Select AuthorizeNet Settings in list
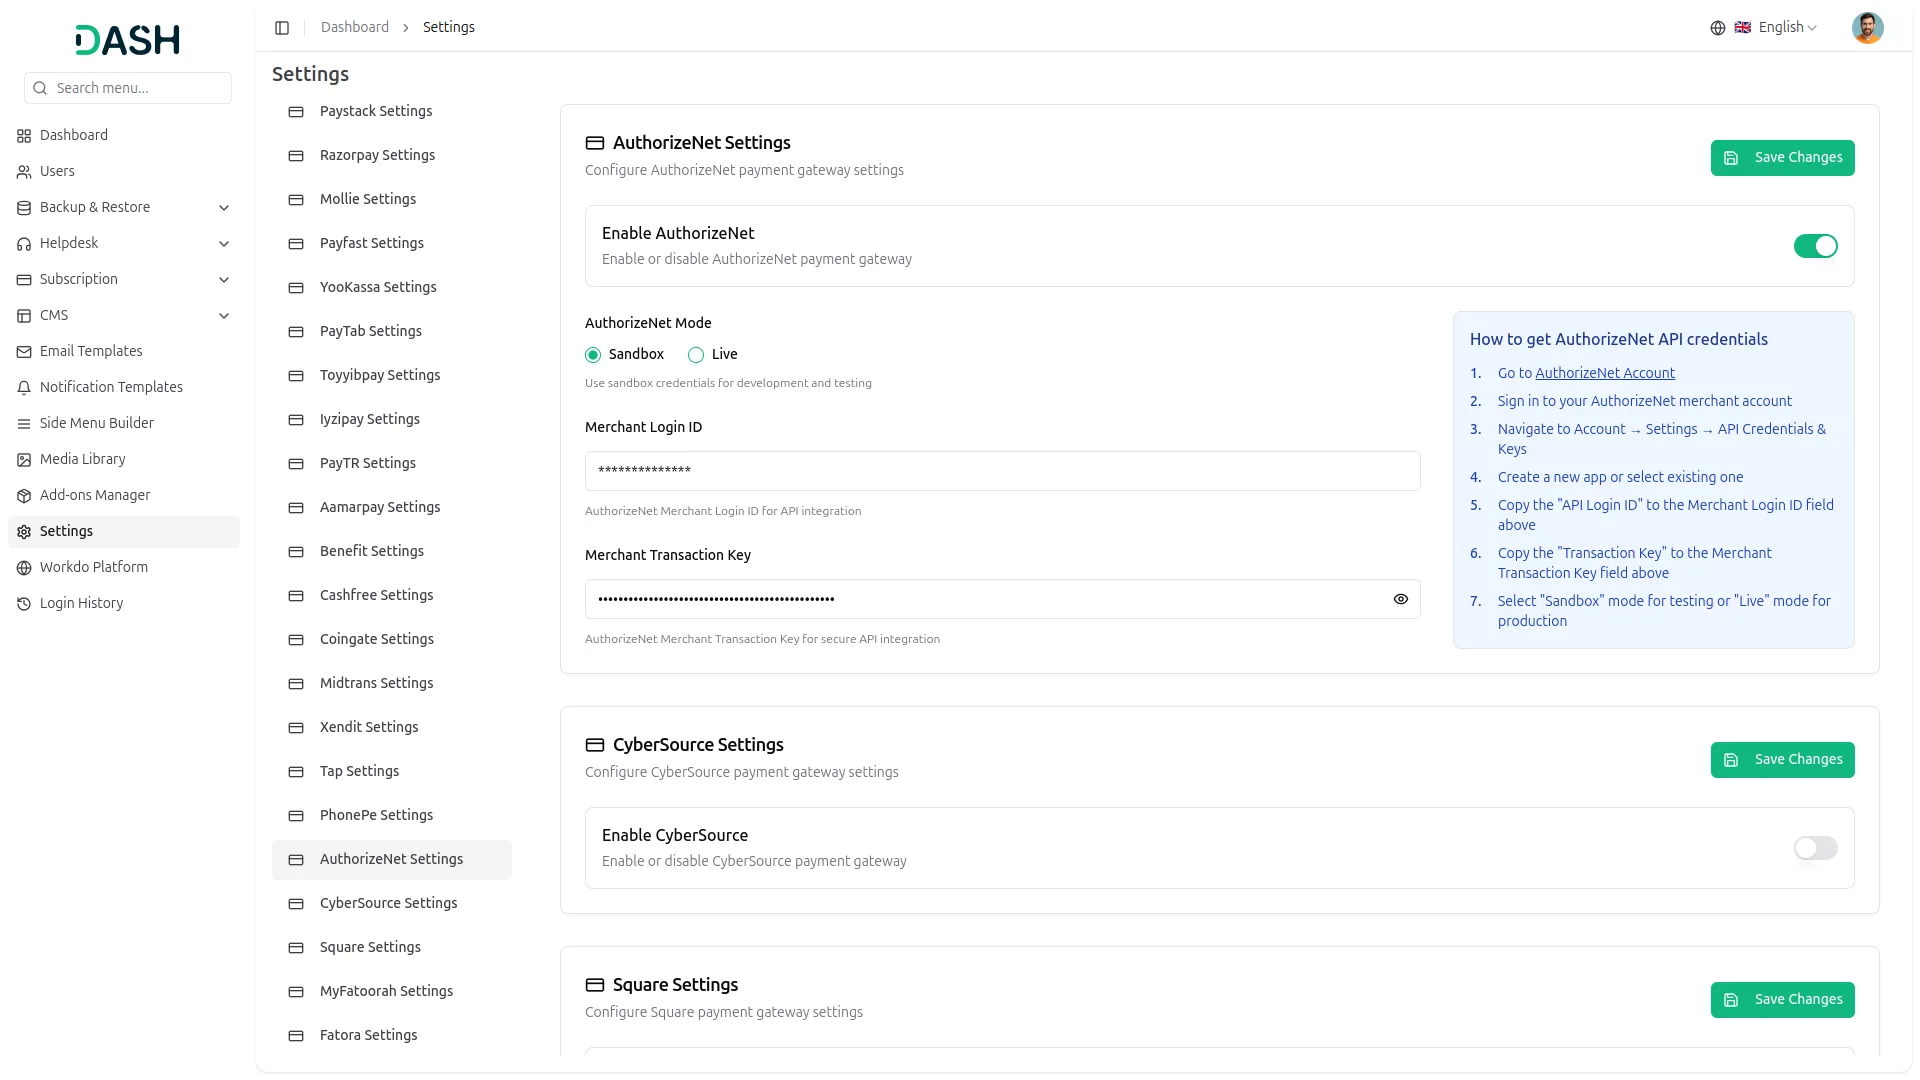Image resolution: width=1920 pixels, height=1080 pixels. 392,860
